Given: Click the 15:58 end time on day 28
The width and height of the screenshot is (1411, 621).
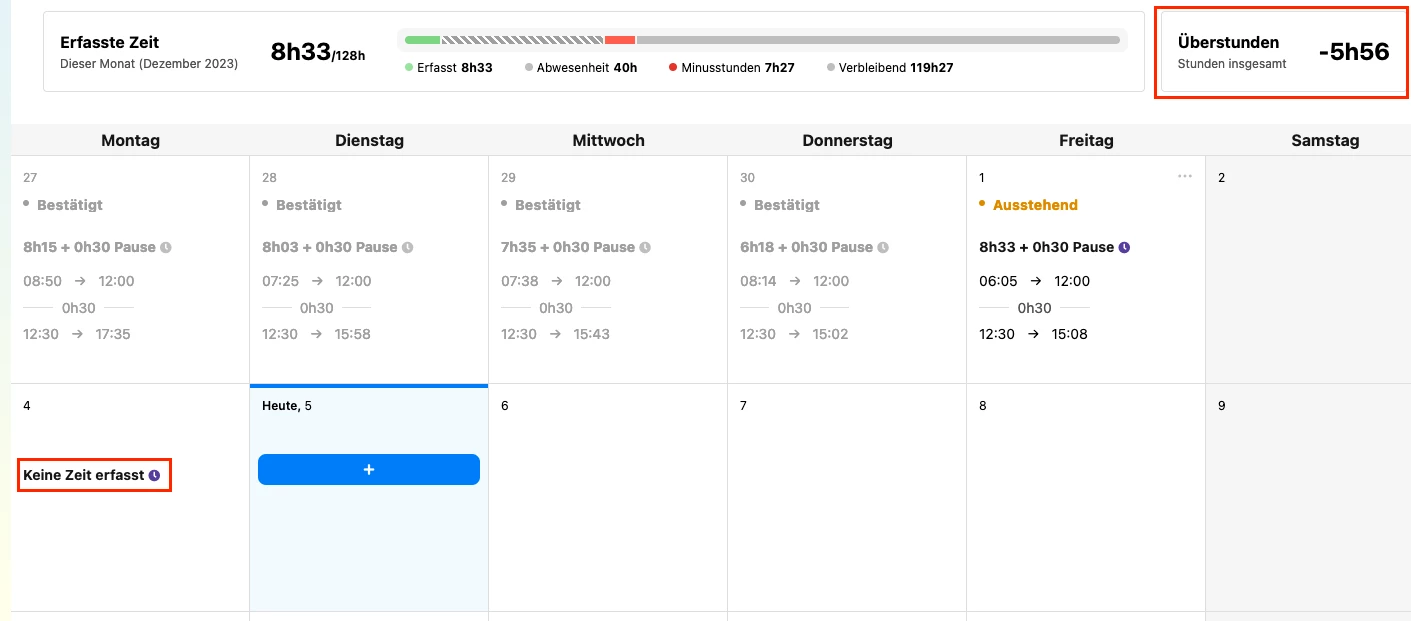Looking at the screenshot, I should point(353,334).
